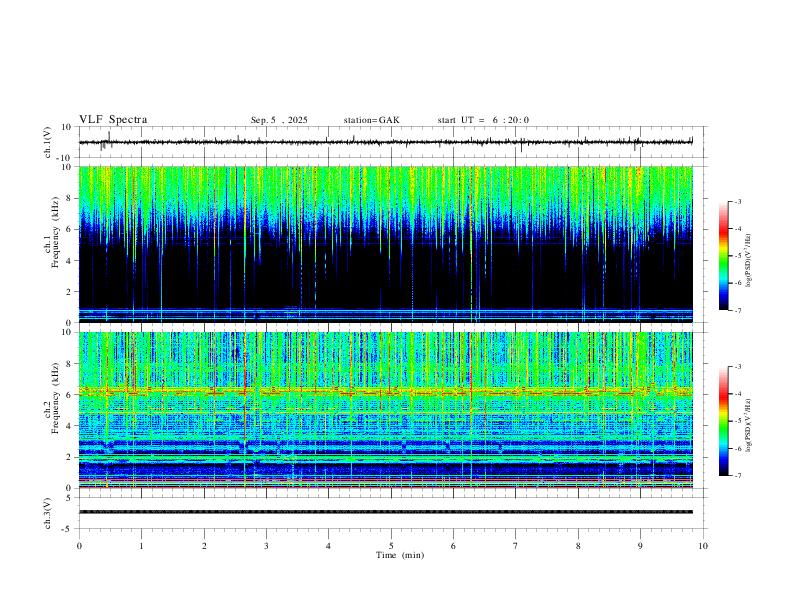Click the "8" tick on the time axis
This screenshot has width=792, height=612.
[x=578, y=546]
